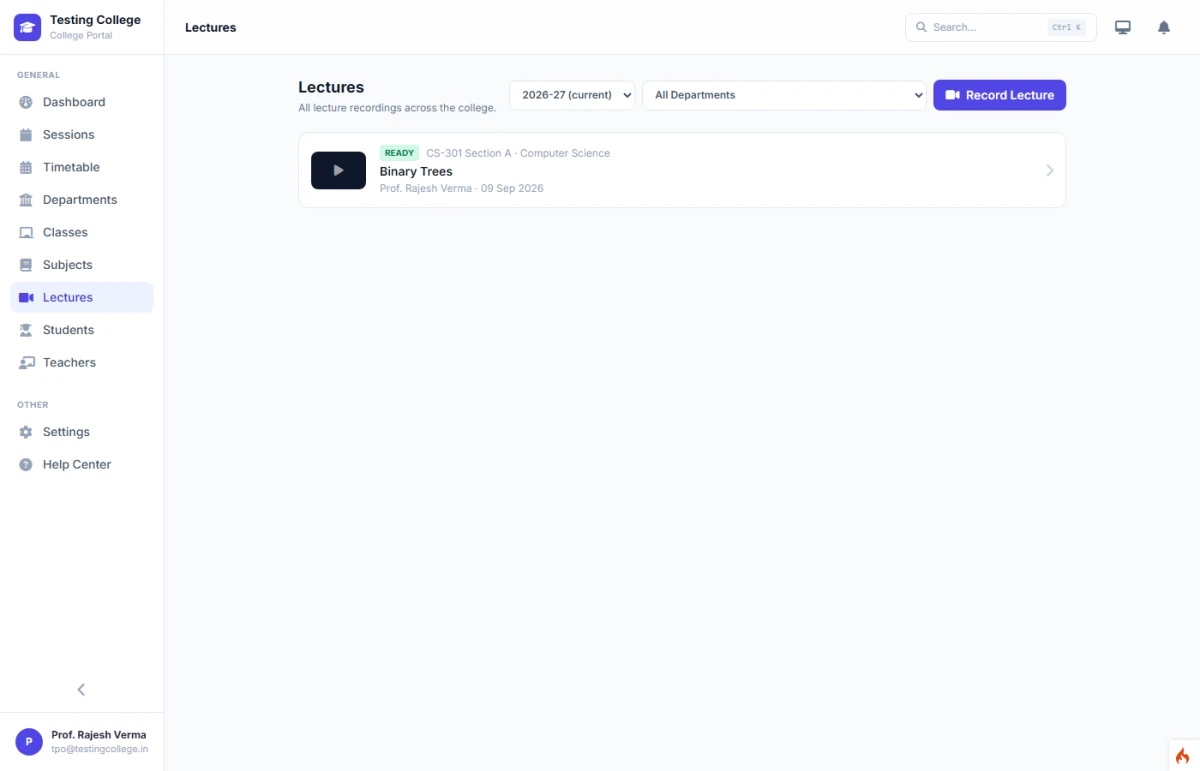Open the All Departments filter dropdown
Viewport: 1200px width, 771px height.
784,95
